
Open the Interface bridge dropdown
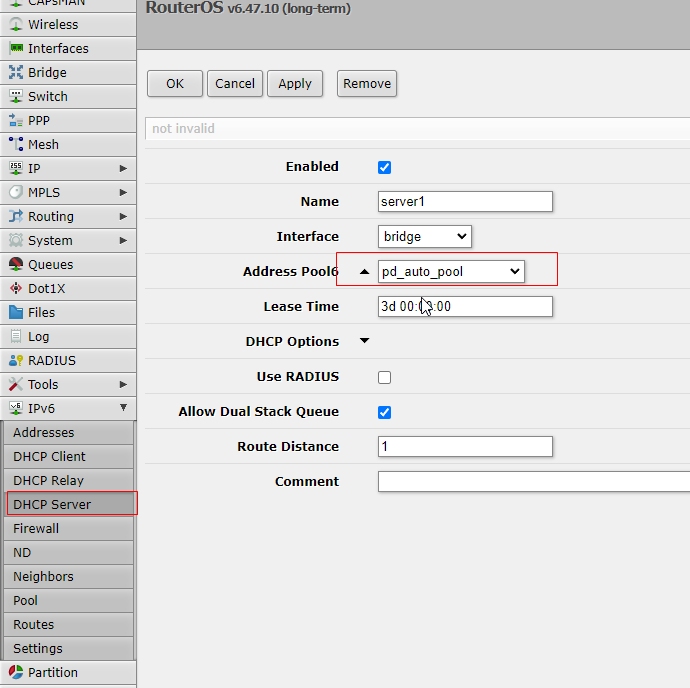pyautogui.click(x=425, y=237)
